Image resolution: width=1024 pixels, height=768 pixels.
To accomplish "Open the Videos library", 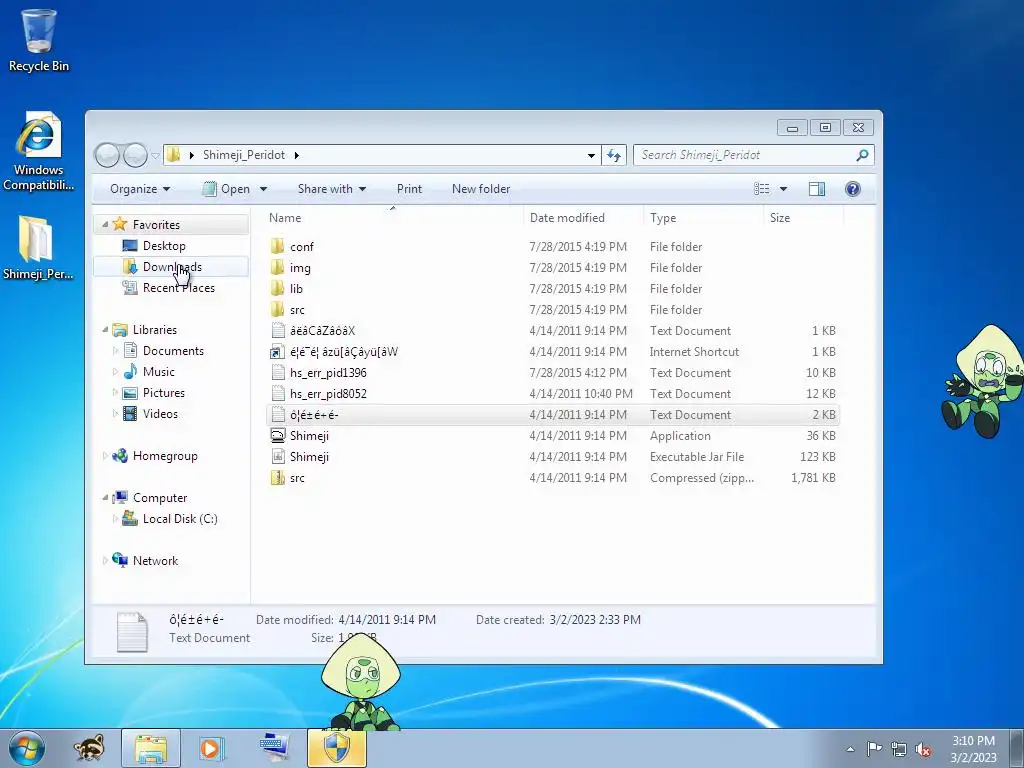I will (160, 413).
